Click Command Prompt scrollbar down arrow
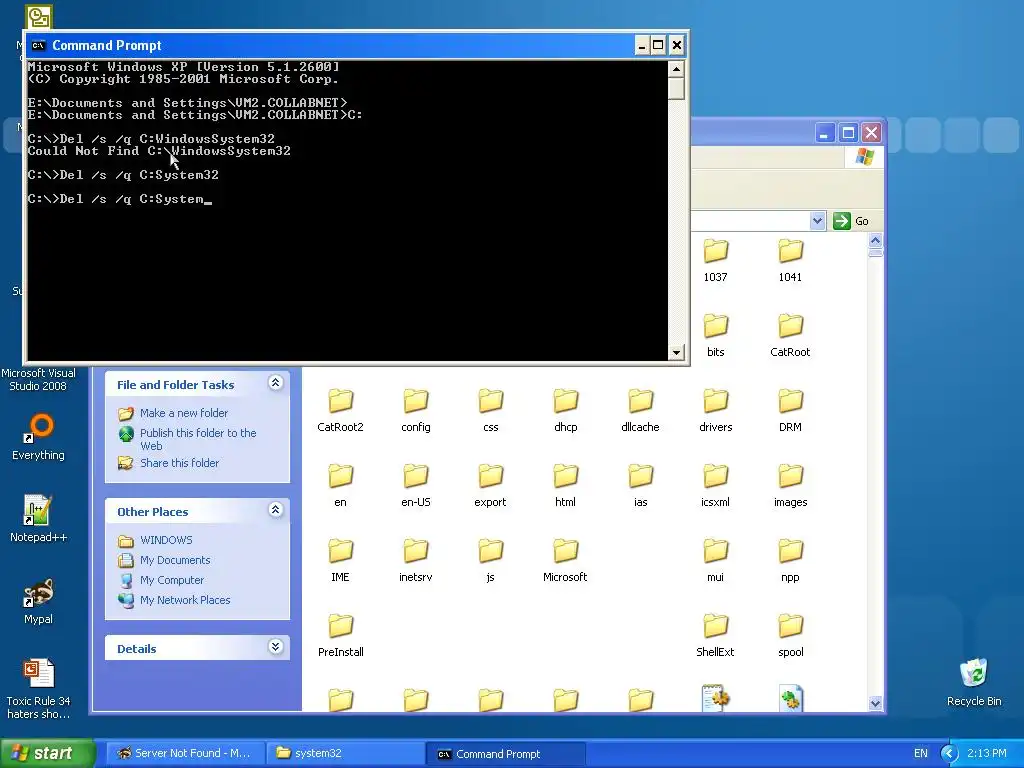Image resolution: width=1024 pixels, height=768 pixels. click(x=676, y=353)
